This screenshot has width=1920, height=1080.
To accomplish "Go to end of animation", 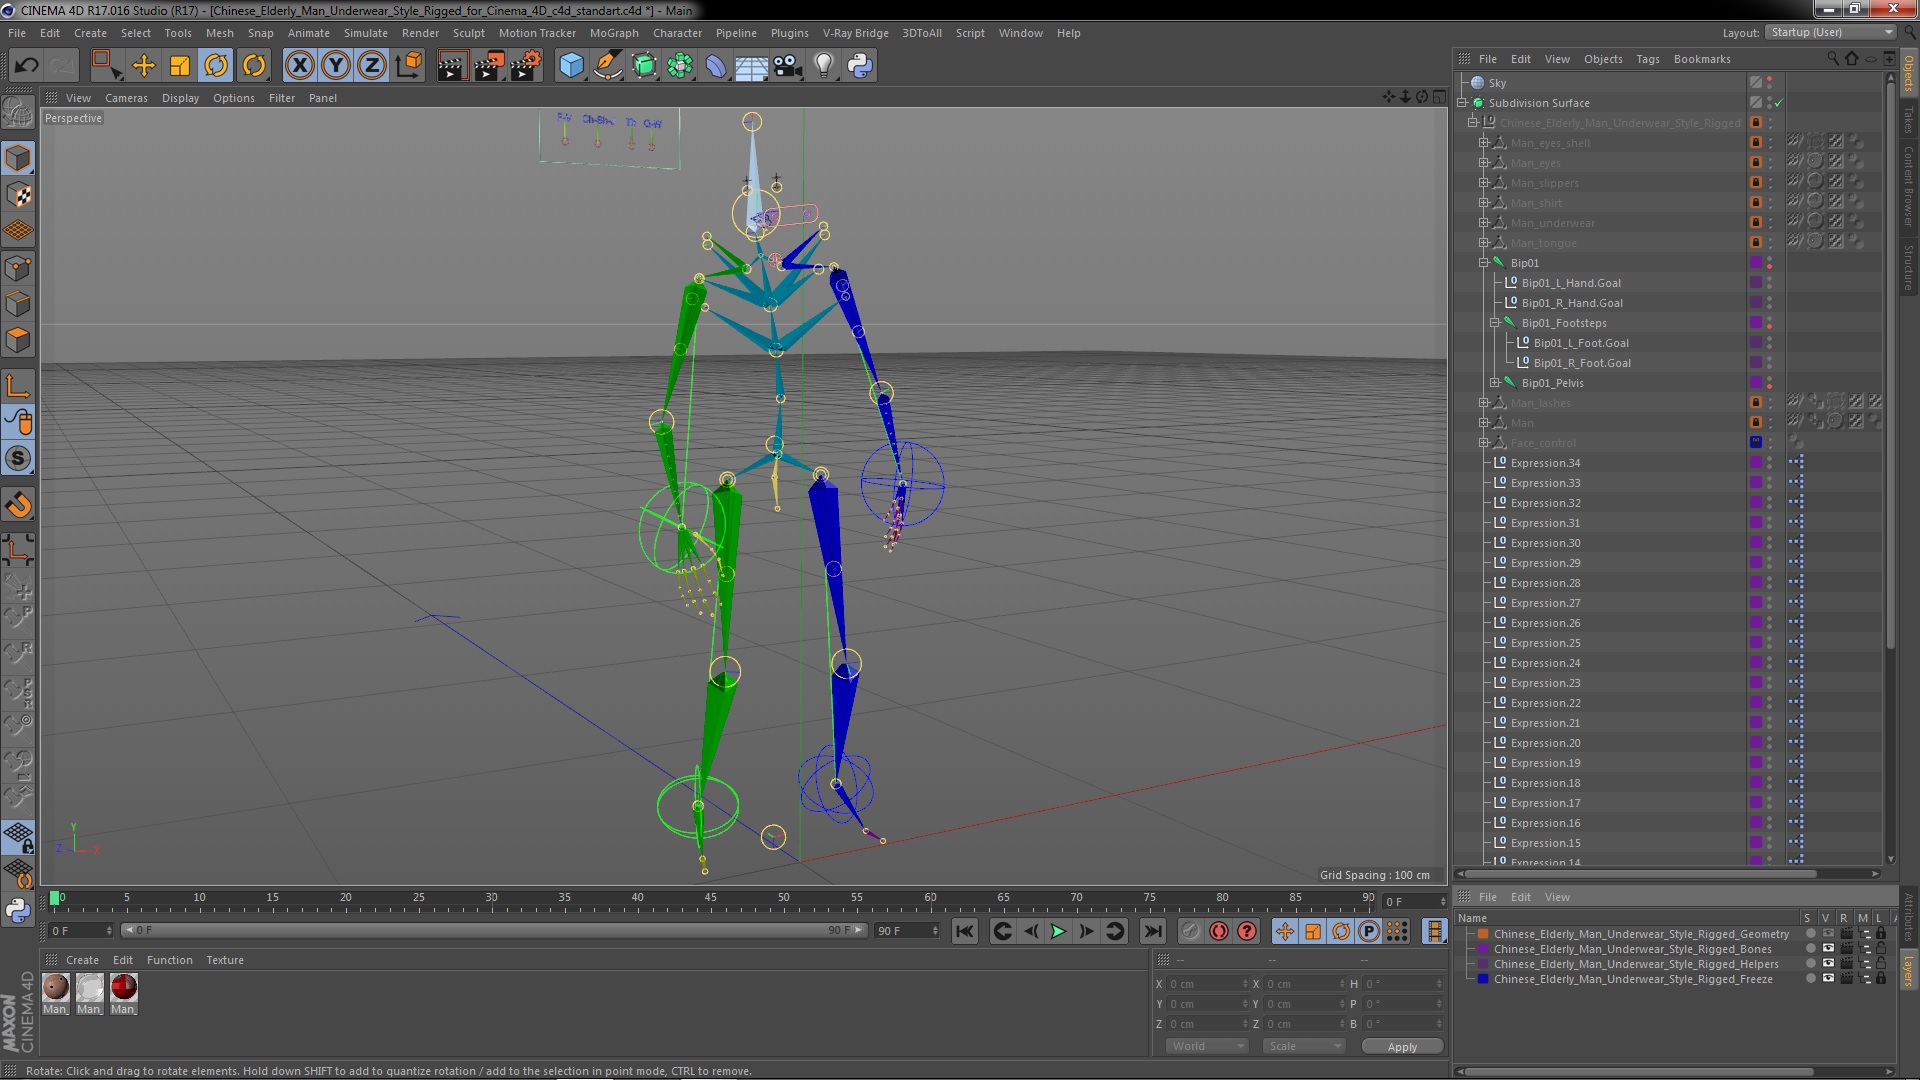I will coord(1153,932).
